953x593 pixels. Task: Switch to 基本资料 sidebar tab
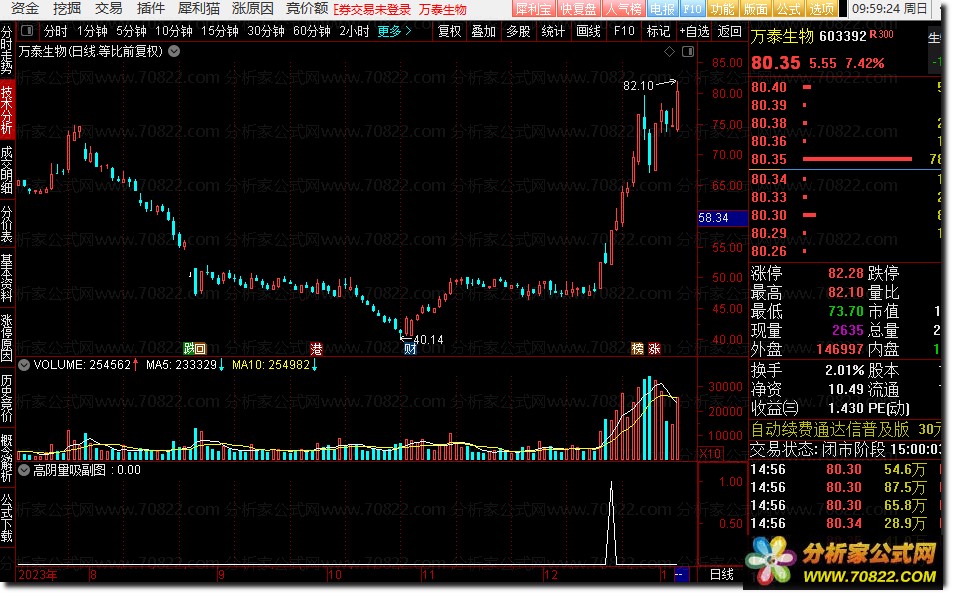(7, 278)
